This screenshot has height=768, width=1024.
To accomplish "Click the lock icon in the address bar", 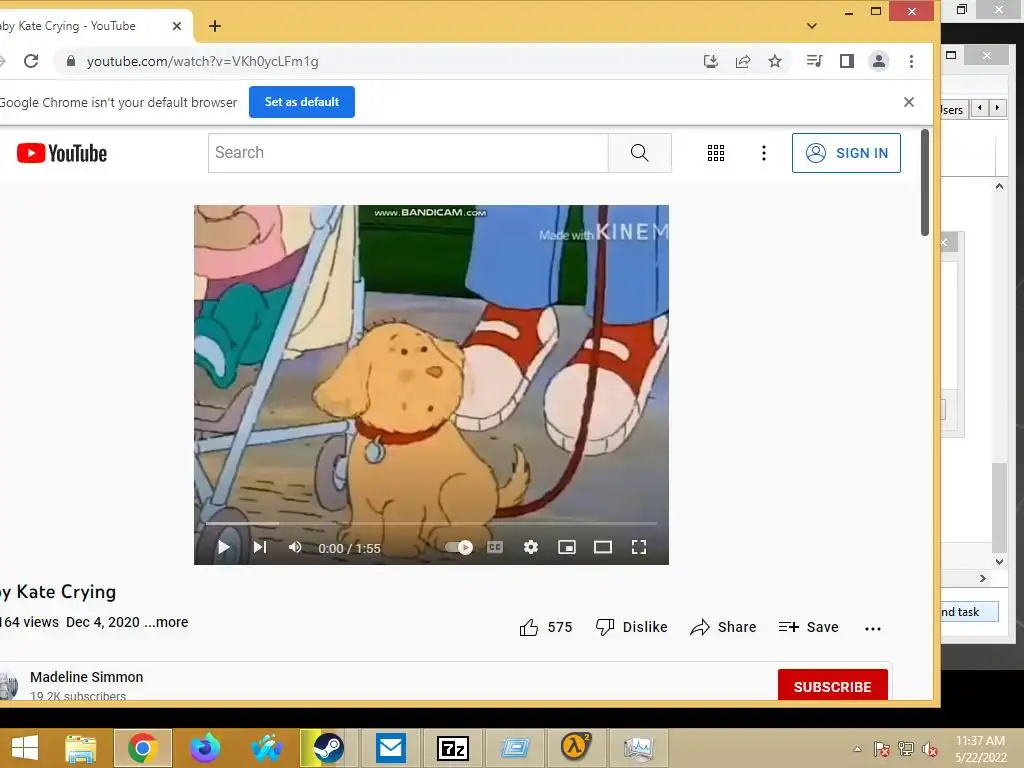I will click(71, 61).
